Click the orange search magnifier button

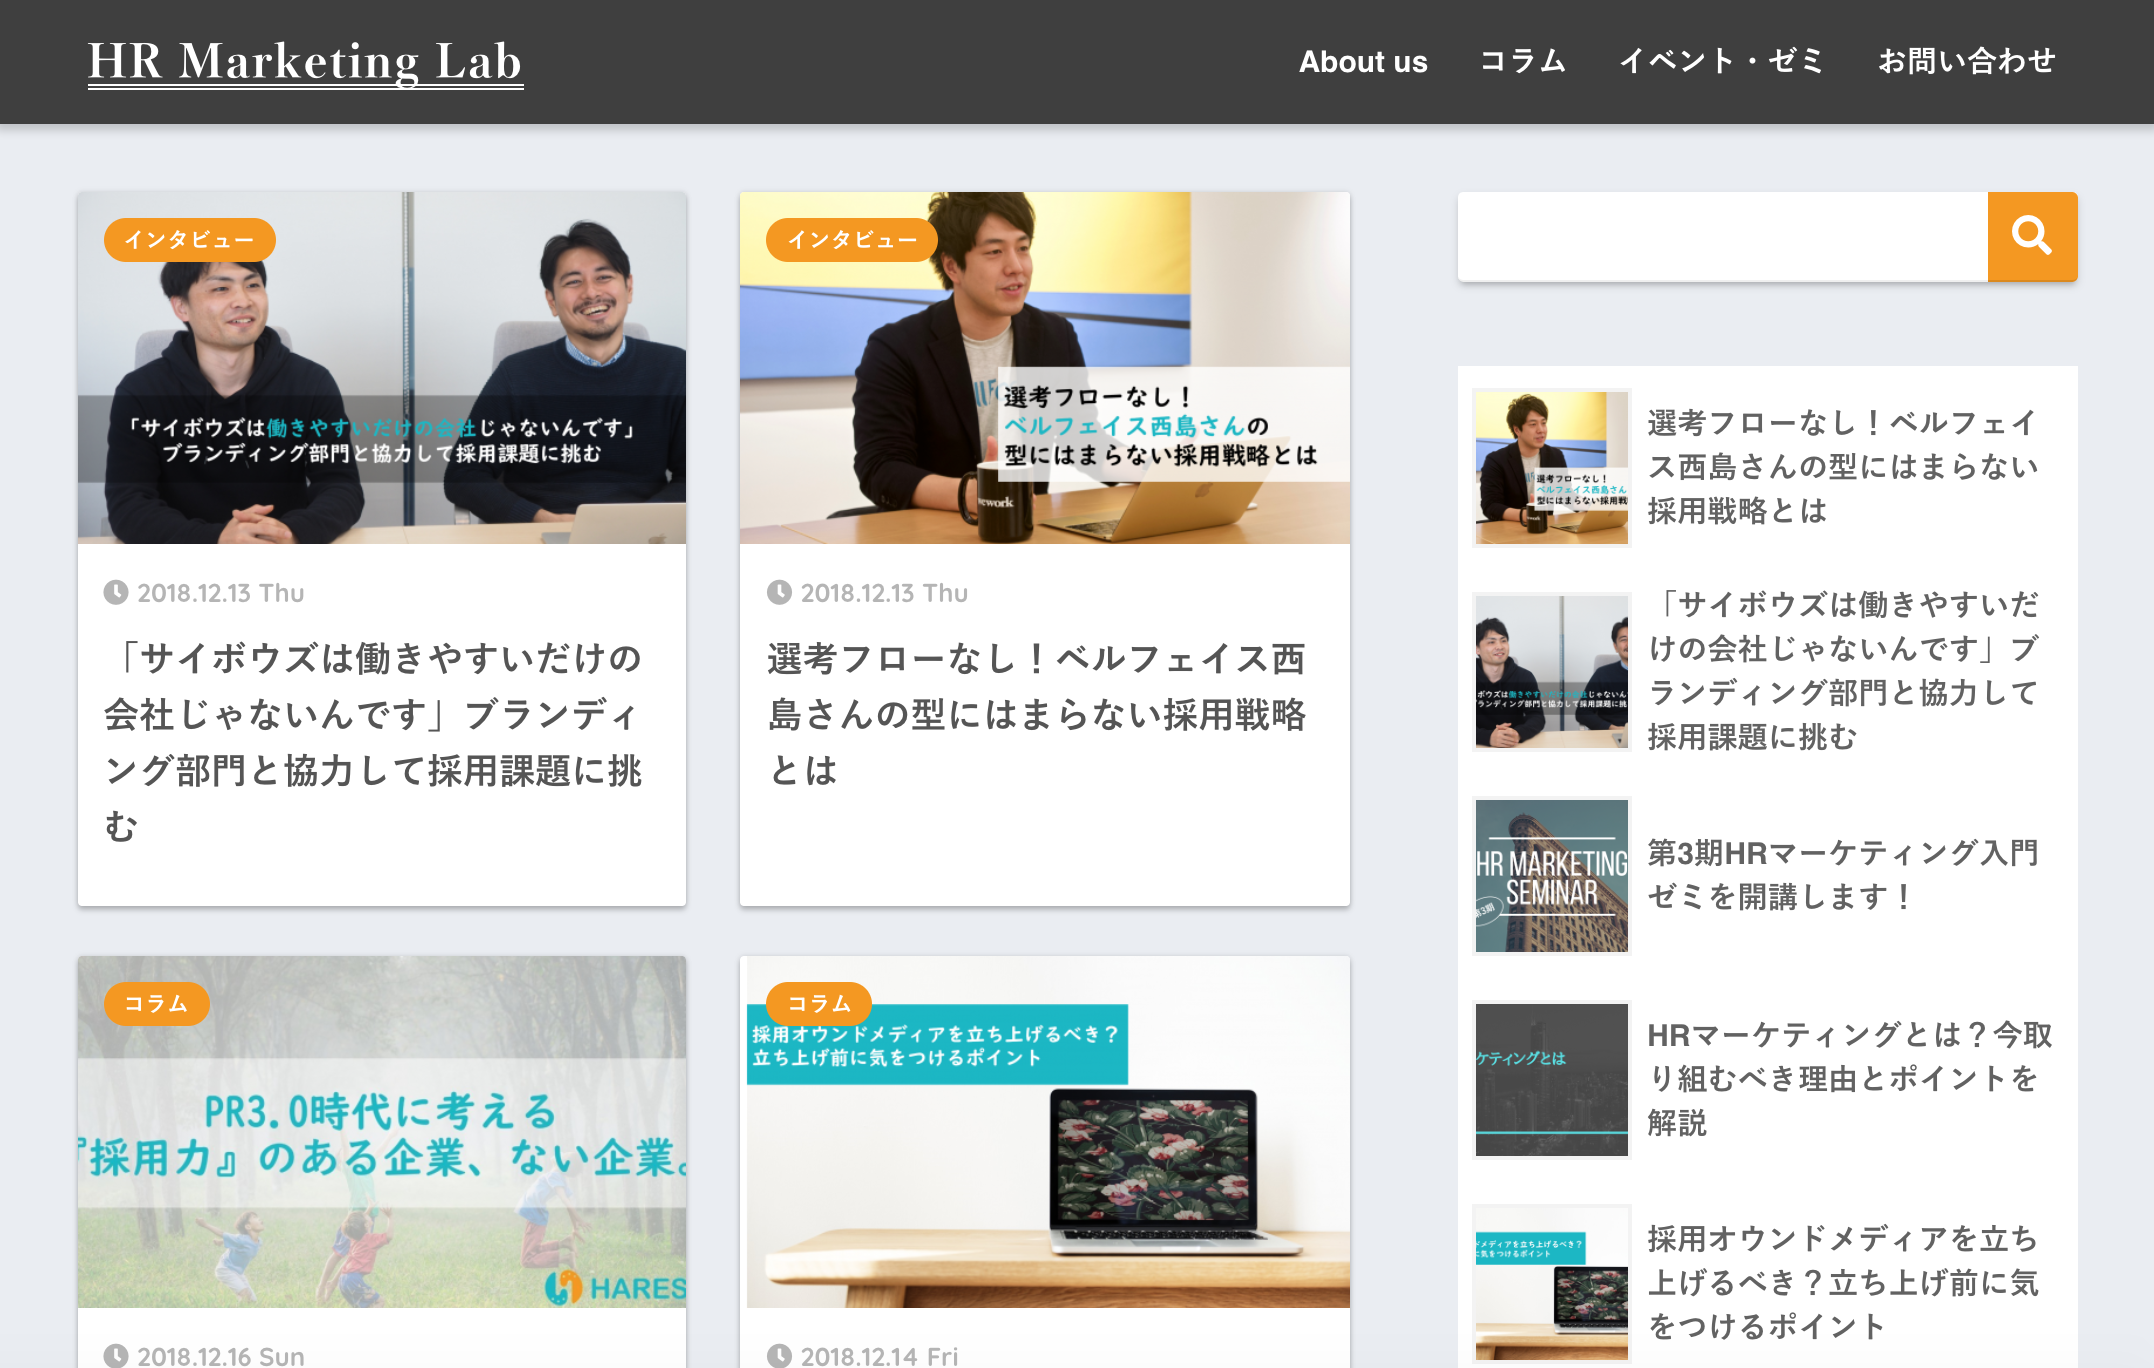point(2031,237)
